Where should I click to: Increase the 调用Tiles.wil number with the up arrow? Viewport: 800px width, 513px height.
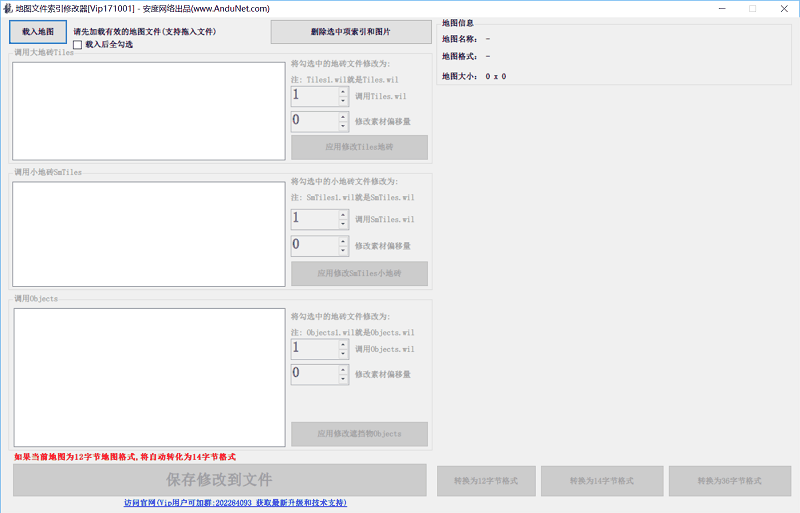[343, 92]
